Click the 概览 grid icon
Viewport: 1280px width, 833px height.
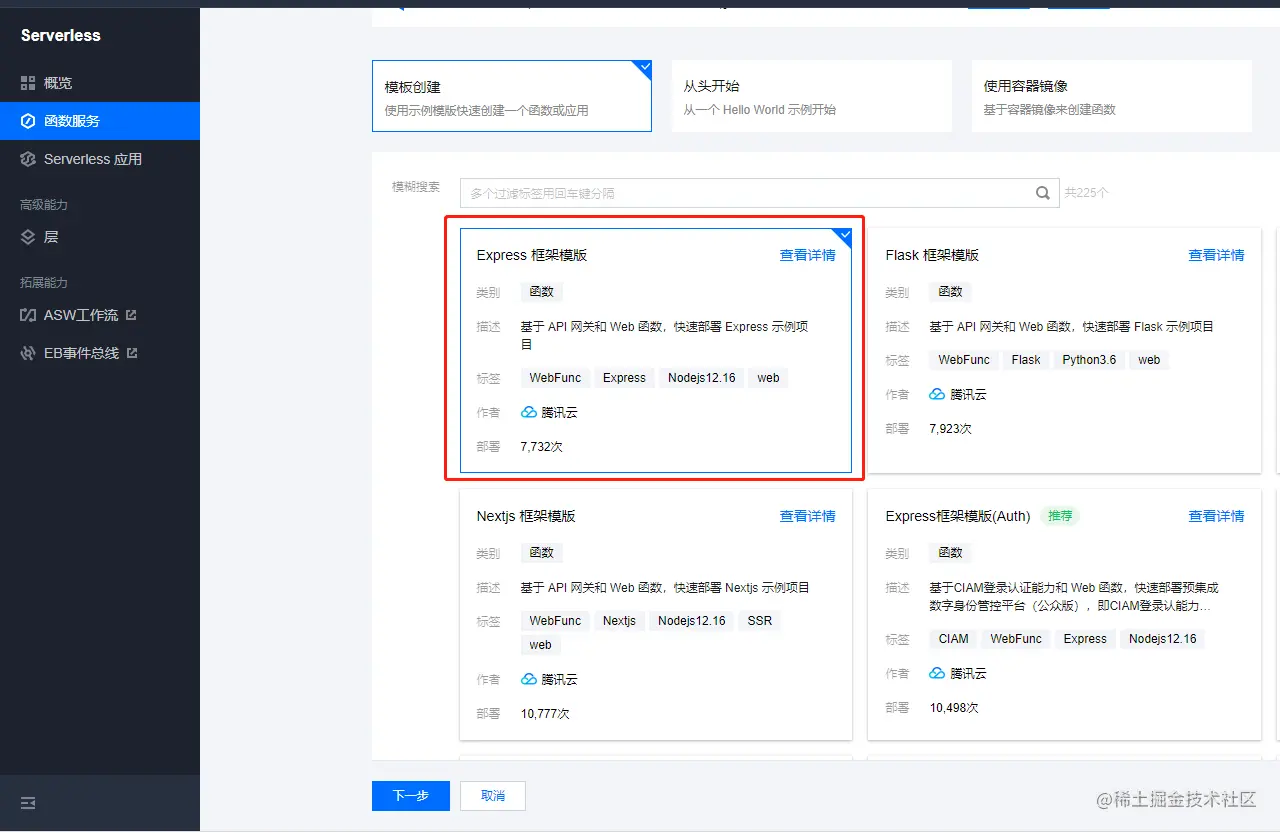pyautogui.click(x=28, y=83)
